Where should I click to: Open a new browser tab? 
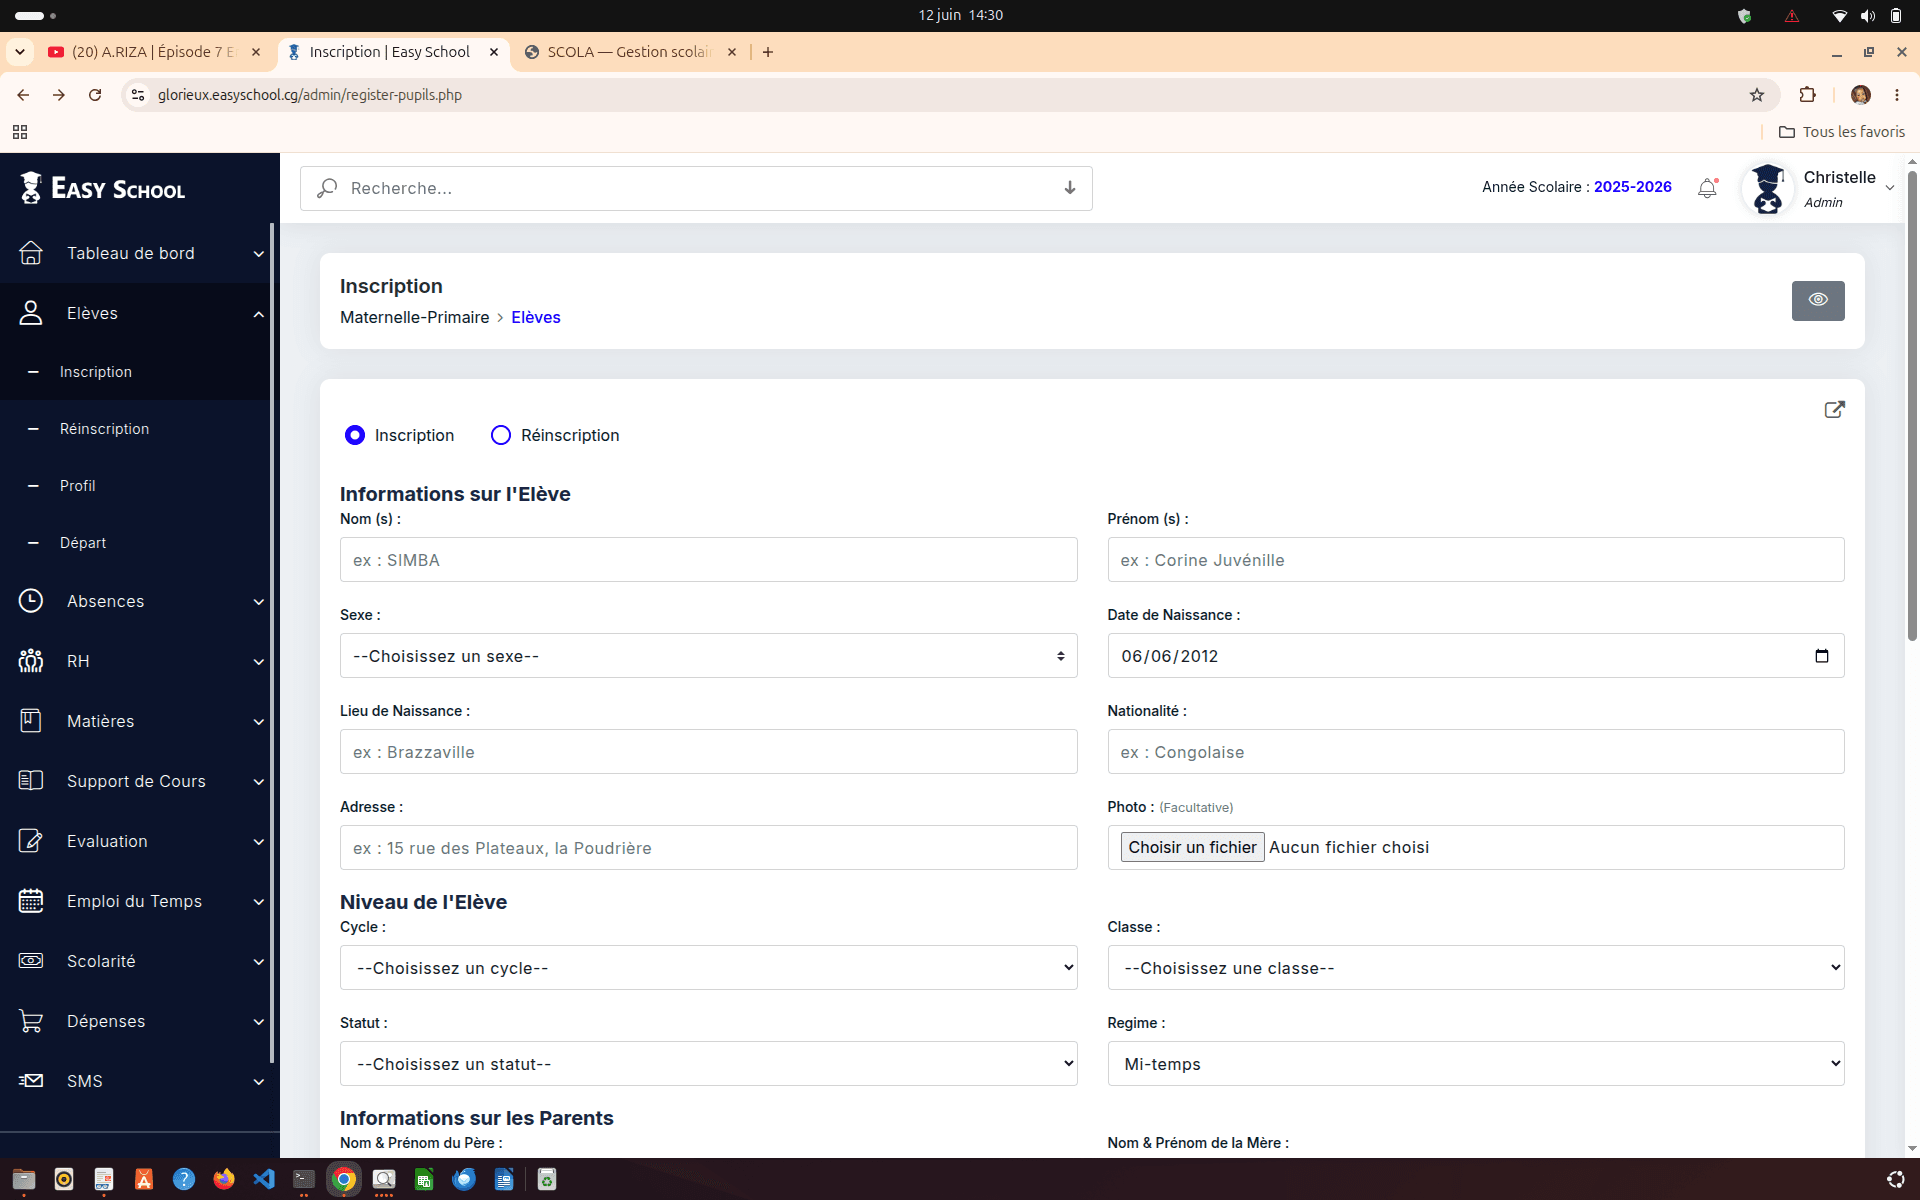[x=768, y=52]
